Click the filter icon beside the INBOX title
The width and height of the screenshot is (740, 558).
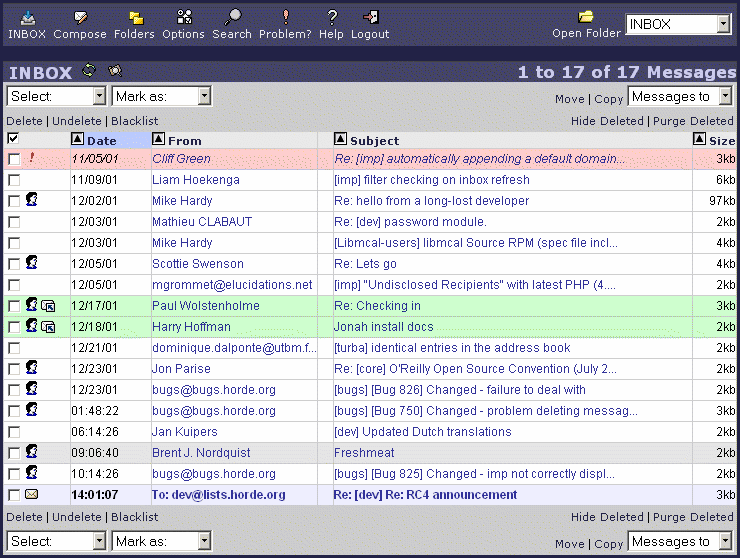(x=115, y=71)
